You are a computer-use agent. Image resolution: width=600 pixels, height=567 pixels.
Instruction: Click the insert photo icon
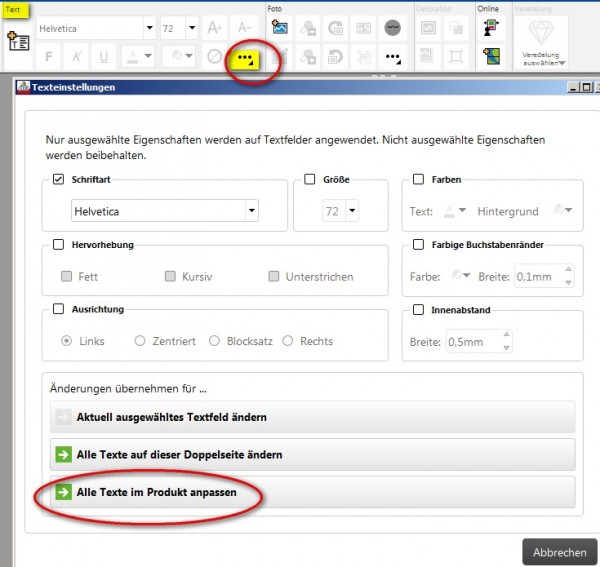tap(280, 28)
